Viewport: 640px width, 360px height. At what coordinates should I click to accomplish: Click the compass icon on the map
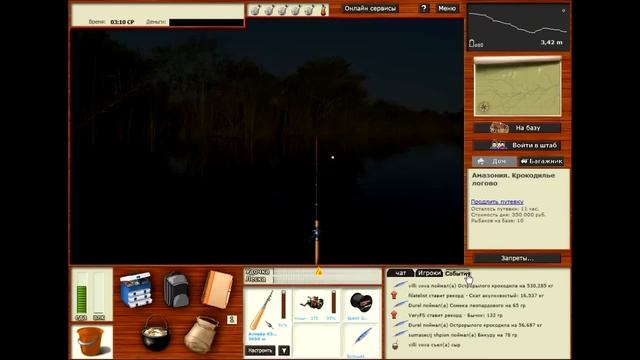484,107
